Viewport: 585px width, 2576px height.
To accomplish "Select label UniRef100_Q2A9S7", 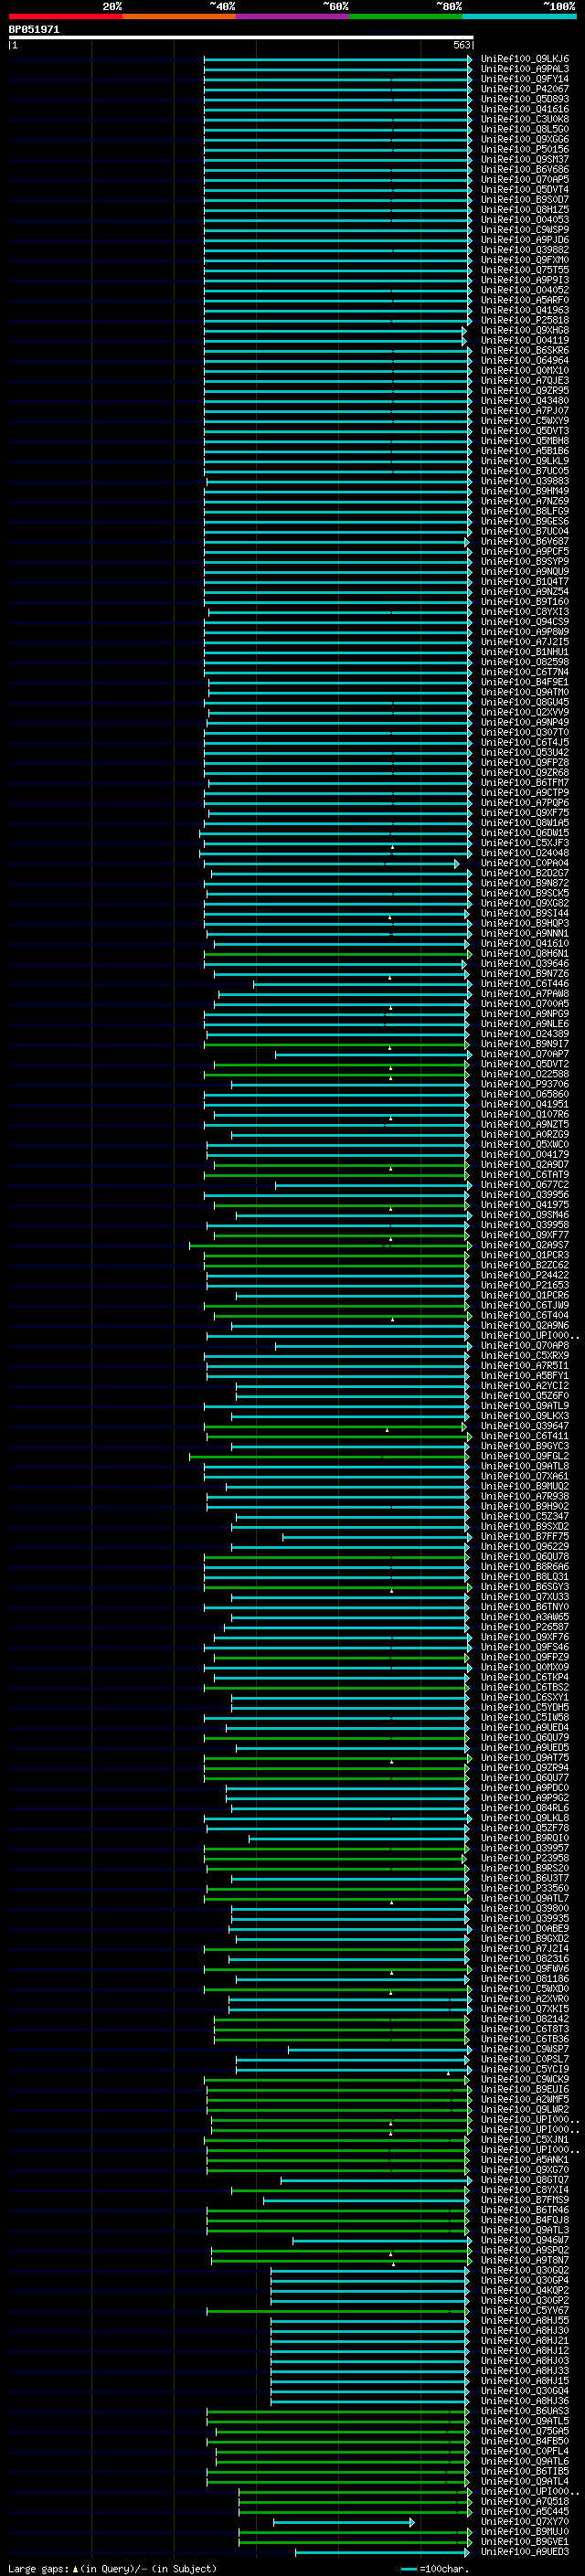I will pos(525,1245).
